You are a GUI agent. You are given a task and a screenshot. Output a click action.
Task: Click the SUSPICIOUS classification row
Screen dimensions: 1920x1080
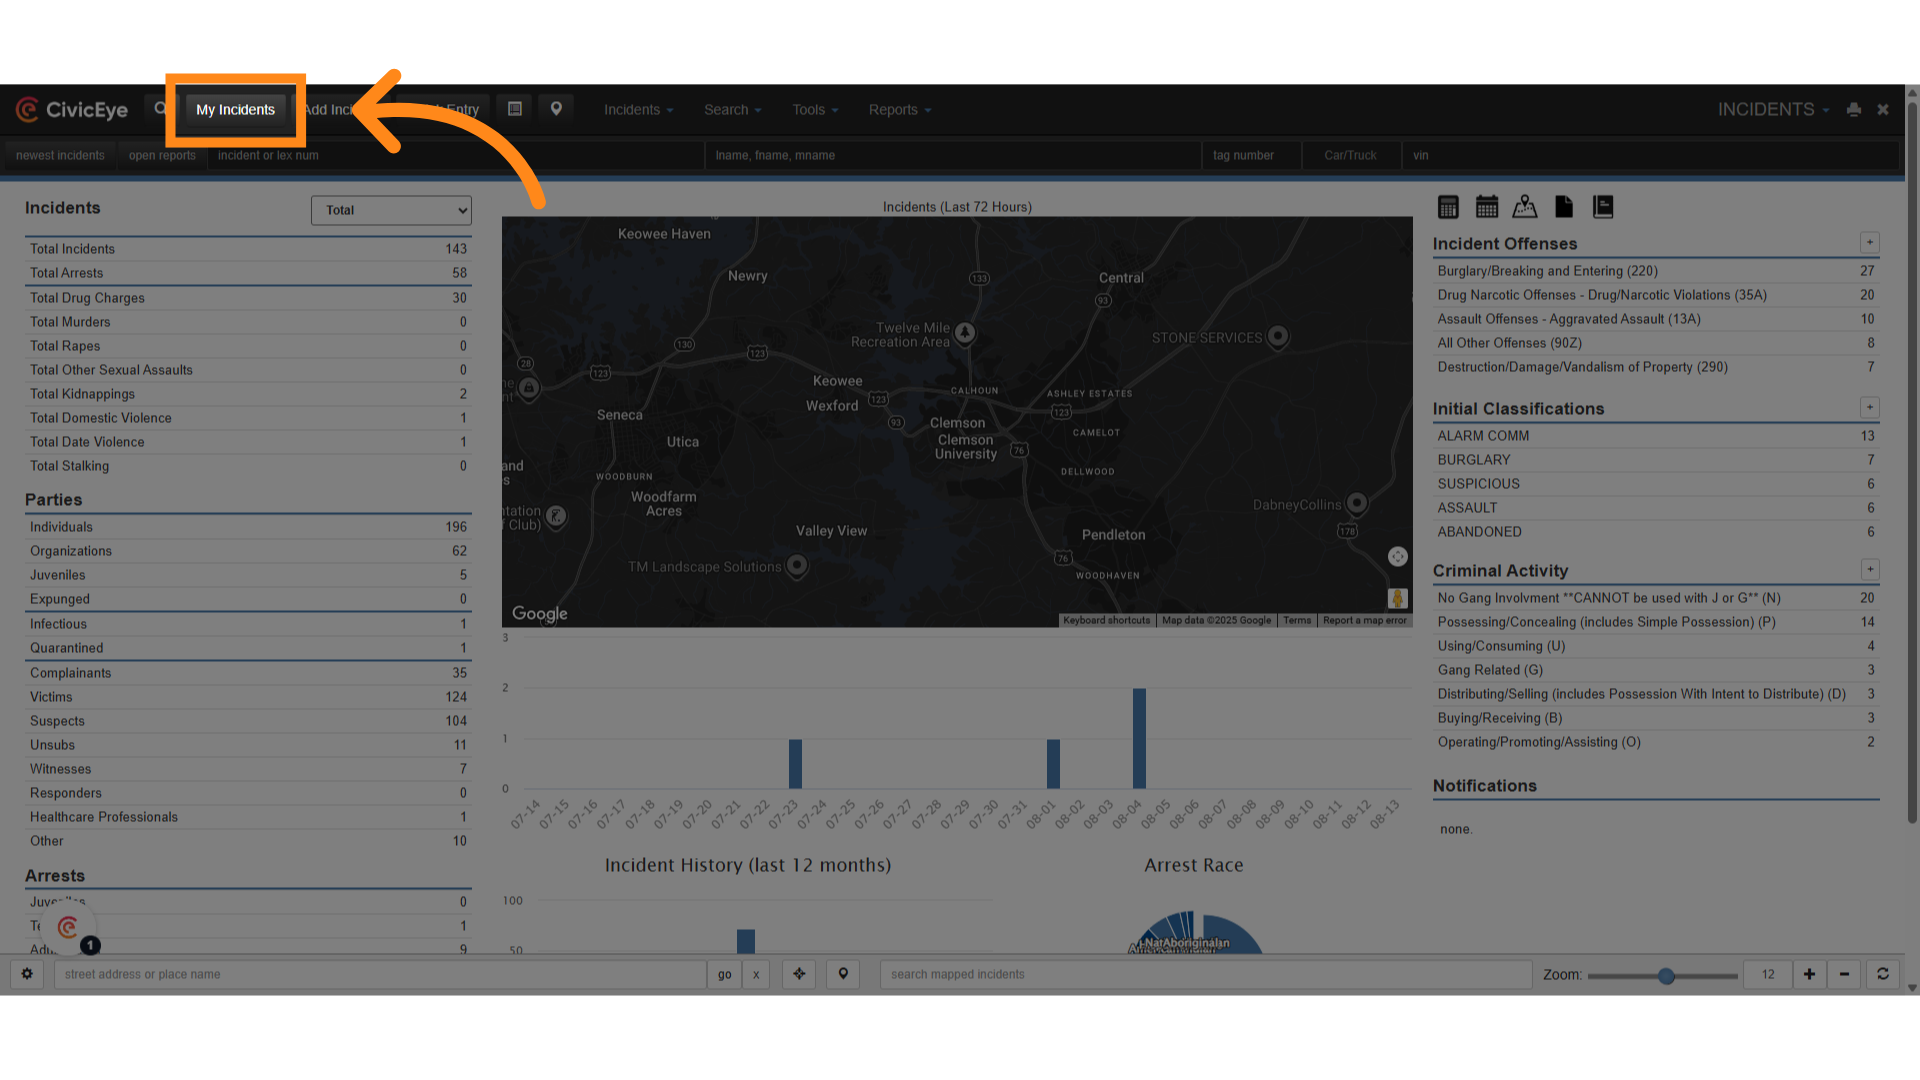pyautogui.click(x=1656, y=484)
